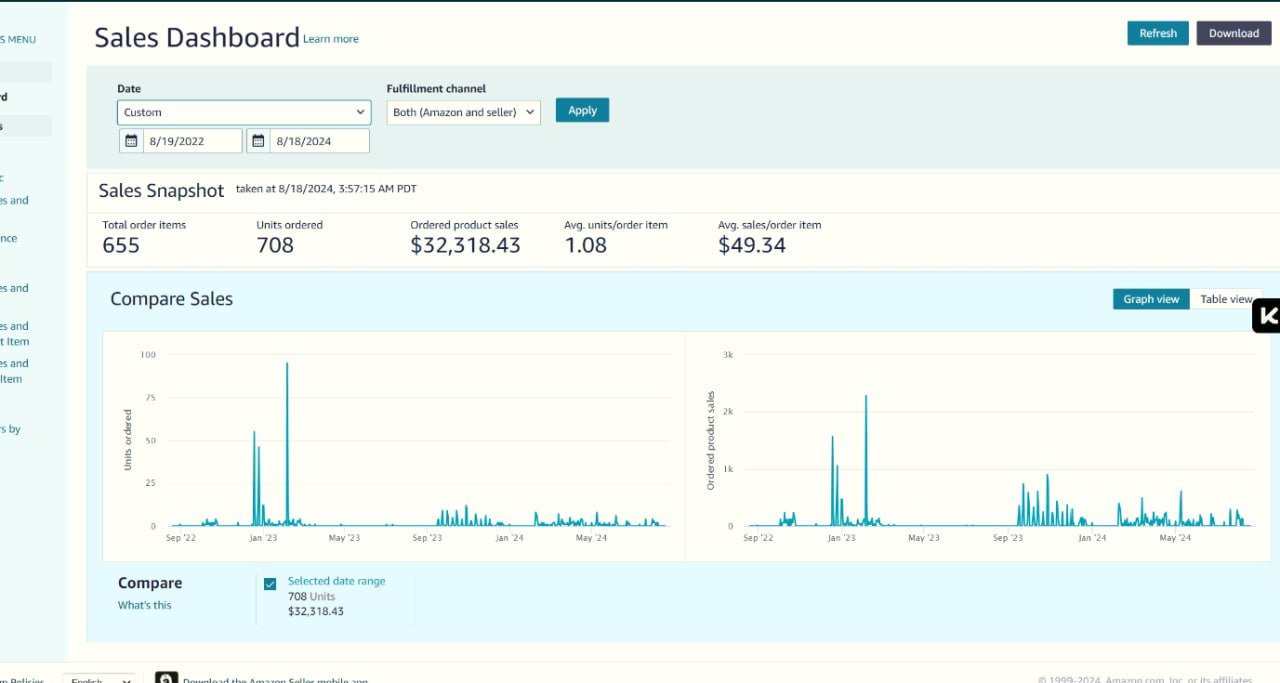Click the Refresh button
The image size is (1280, 683).
click(x=1158, y=33)
